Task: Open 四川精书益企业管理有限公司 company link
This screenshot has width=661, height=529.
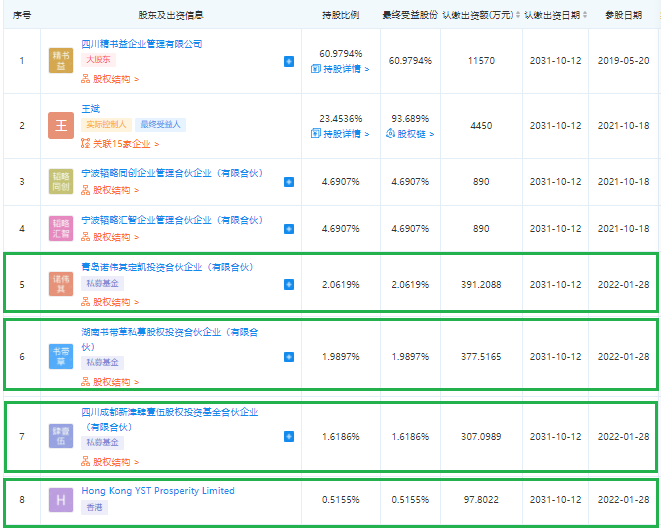Action: coord(142,44)
